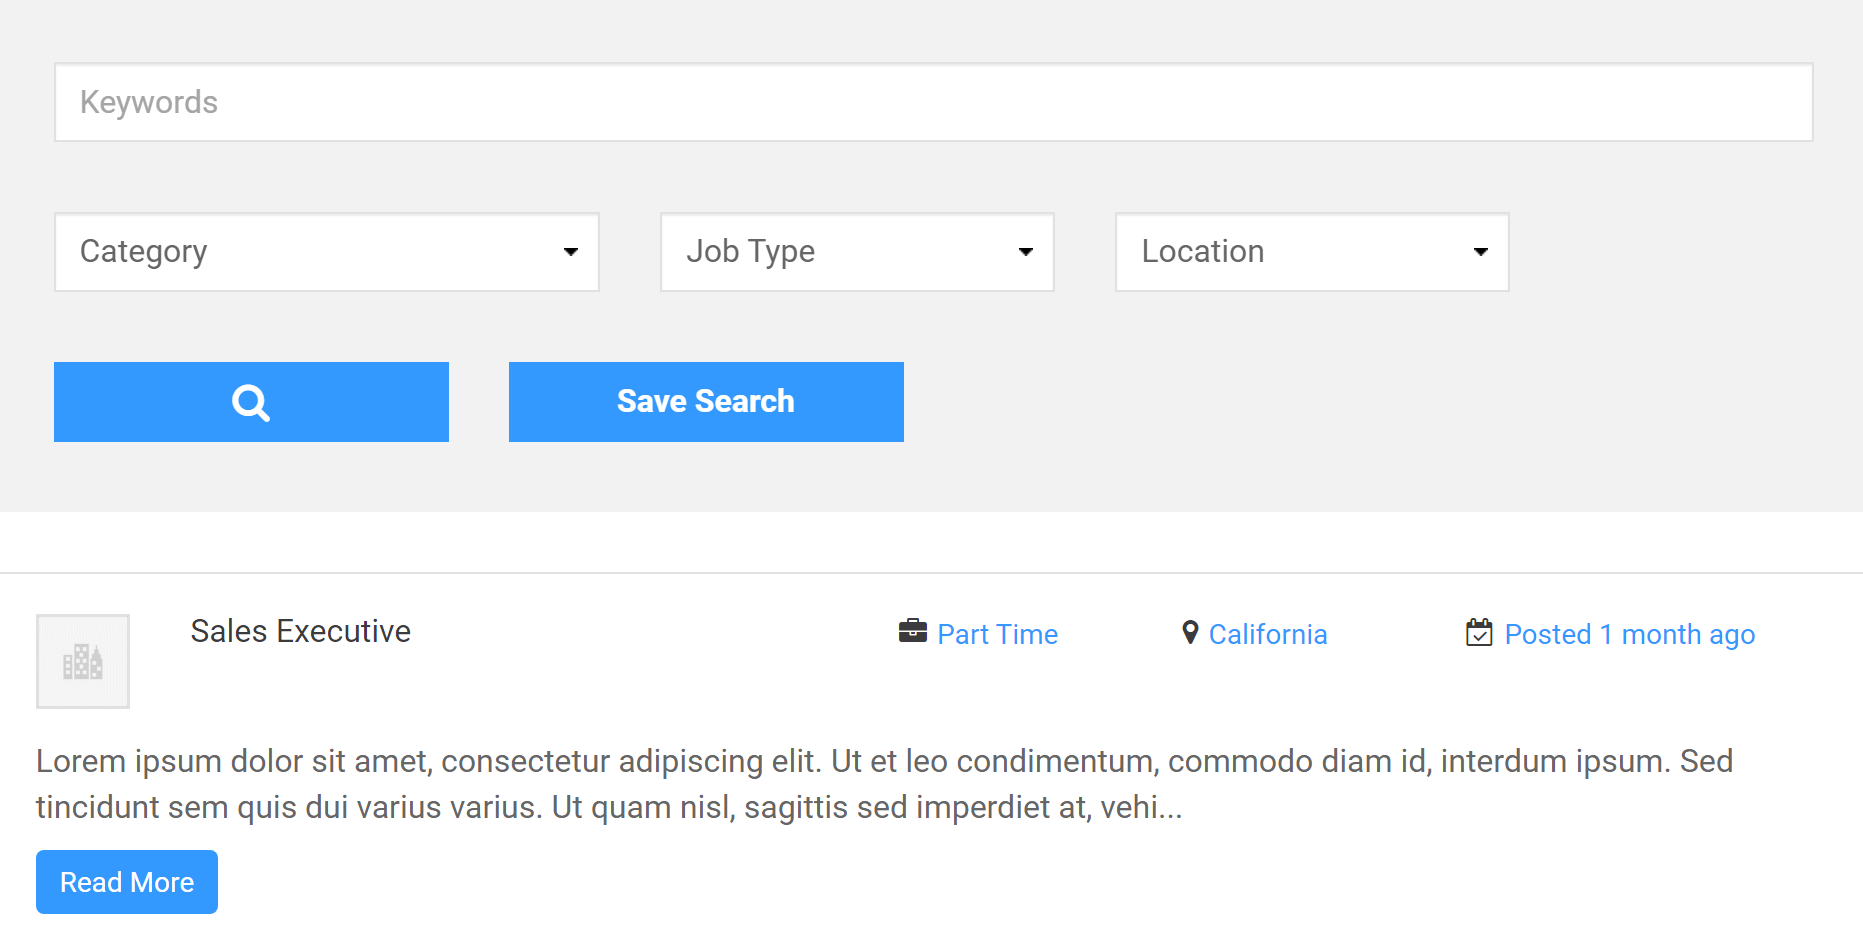Select the Sales Executive job title
This screenshot has width=1863, height=944.
(x=300, y=631)
